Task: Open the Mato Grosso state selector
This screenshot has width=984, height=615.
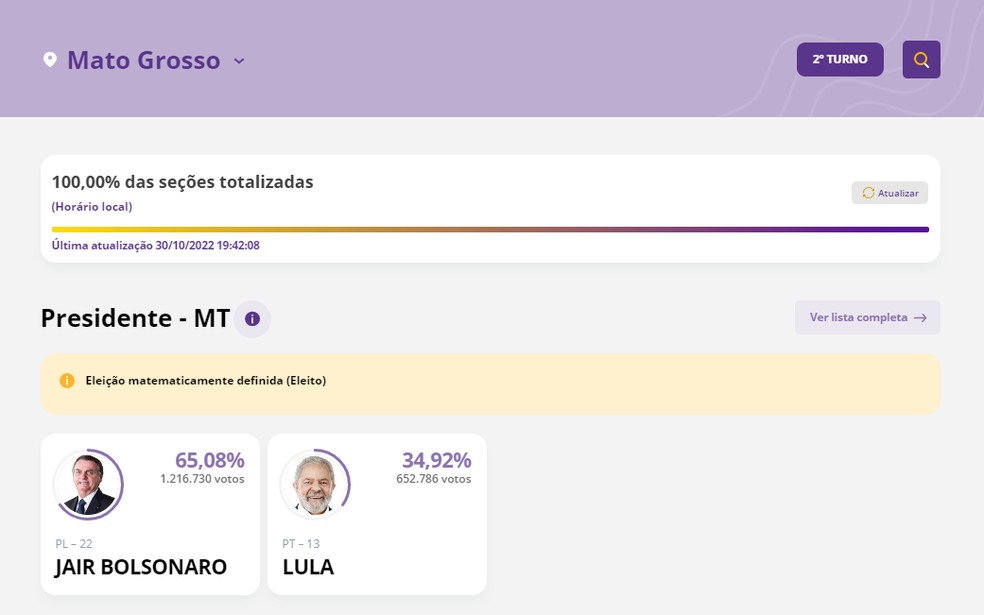Action: tap(143, 60)
